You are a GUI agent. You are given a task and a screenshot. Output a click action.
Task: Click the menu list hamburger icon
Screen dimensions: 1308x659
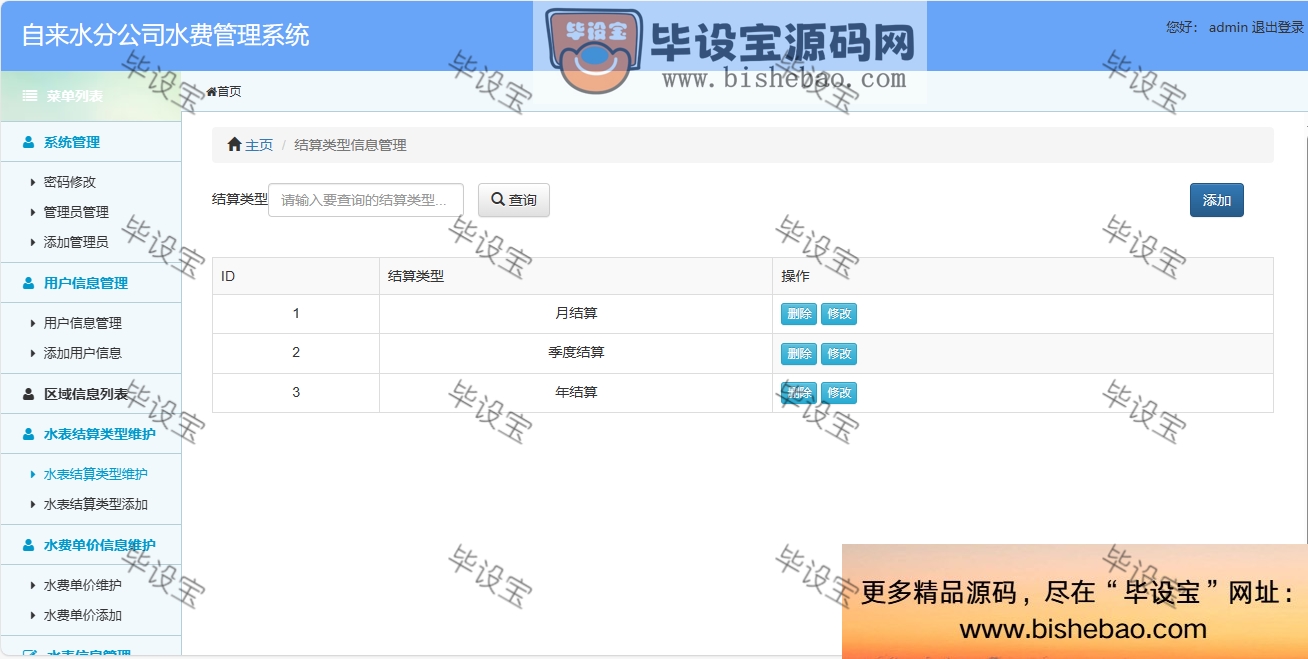click(30, 96)
